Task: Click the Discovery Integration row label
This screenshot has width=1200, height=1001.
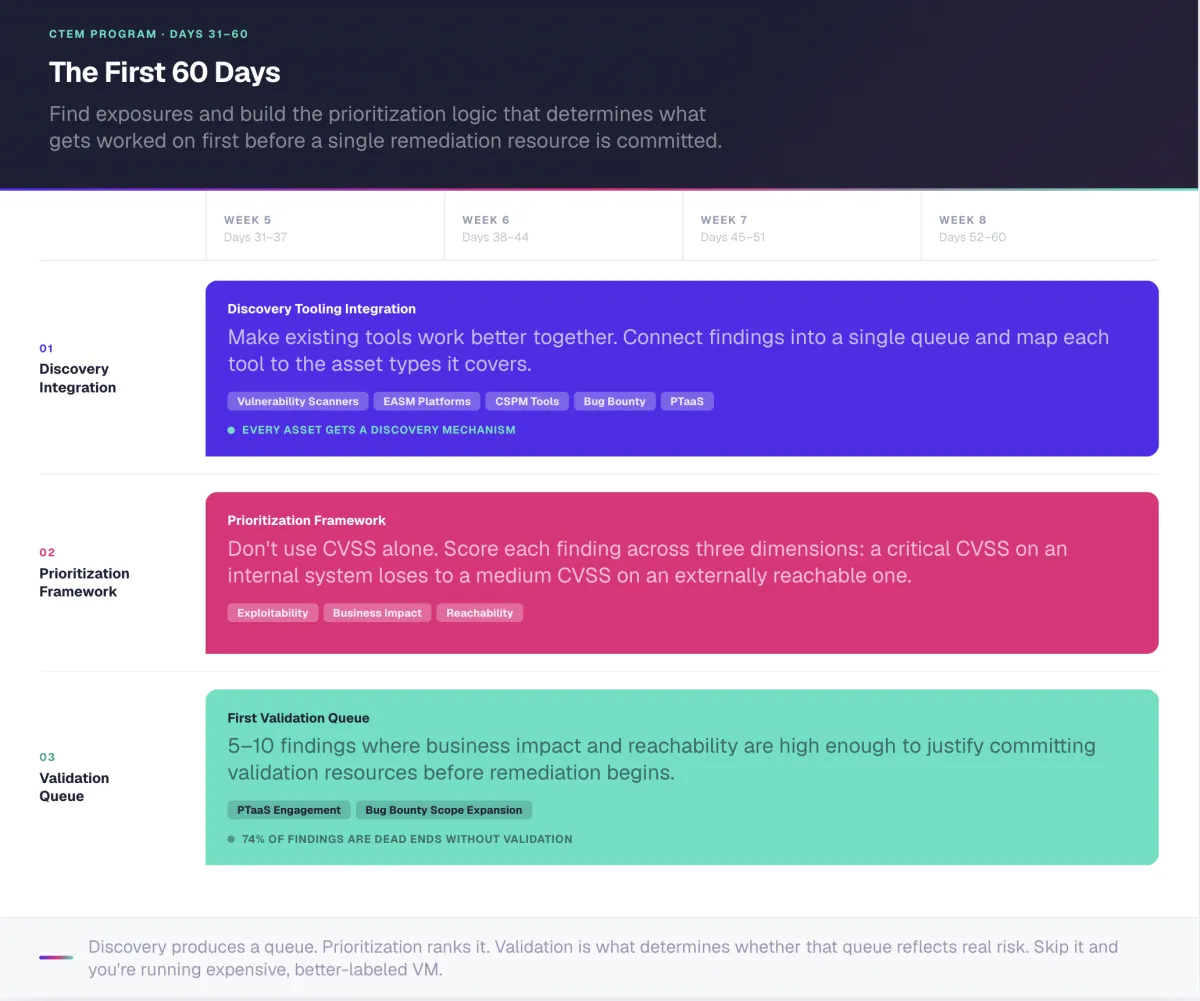Action: [x=78, y=378]
